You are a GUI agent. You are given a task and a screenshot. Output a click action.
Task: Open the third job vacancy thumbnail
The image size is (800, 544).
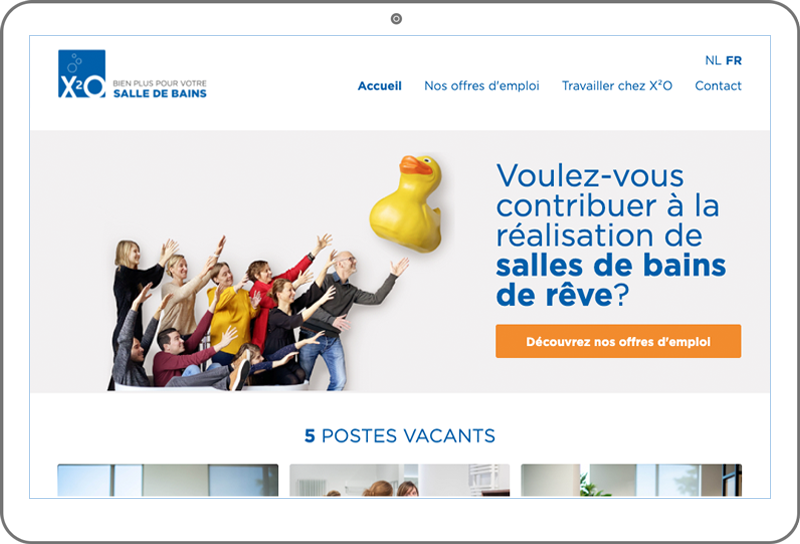pos(631,480)
